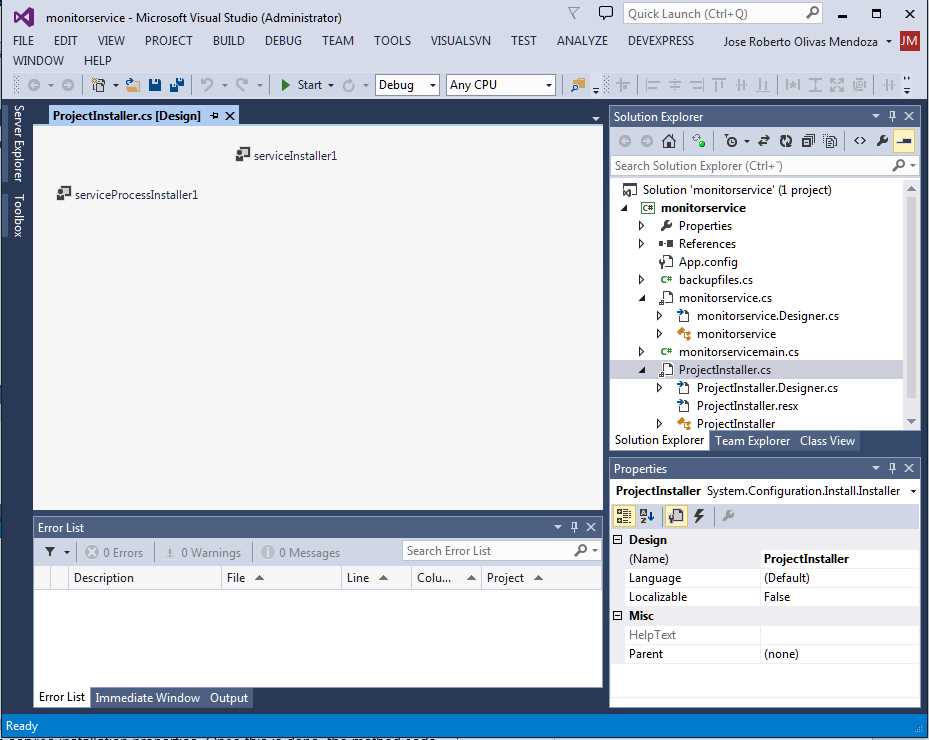Viewport: 929px width, 740px height.
Task: Collapse the Design category in Properties
Action: tap(618, 540)
